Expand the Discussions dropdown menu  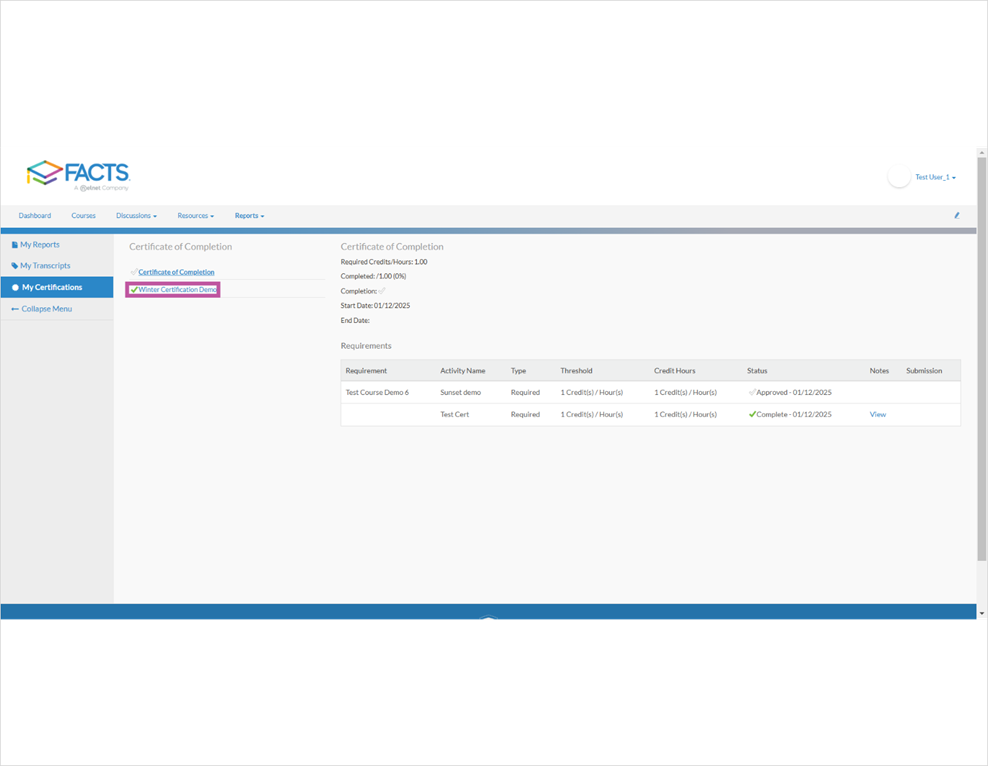click(x=136, y=215)
